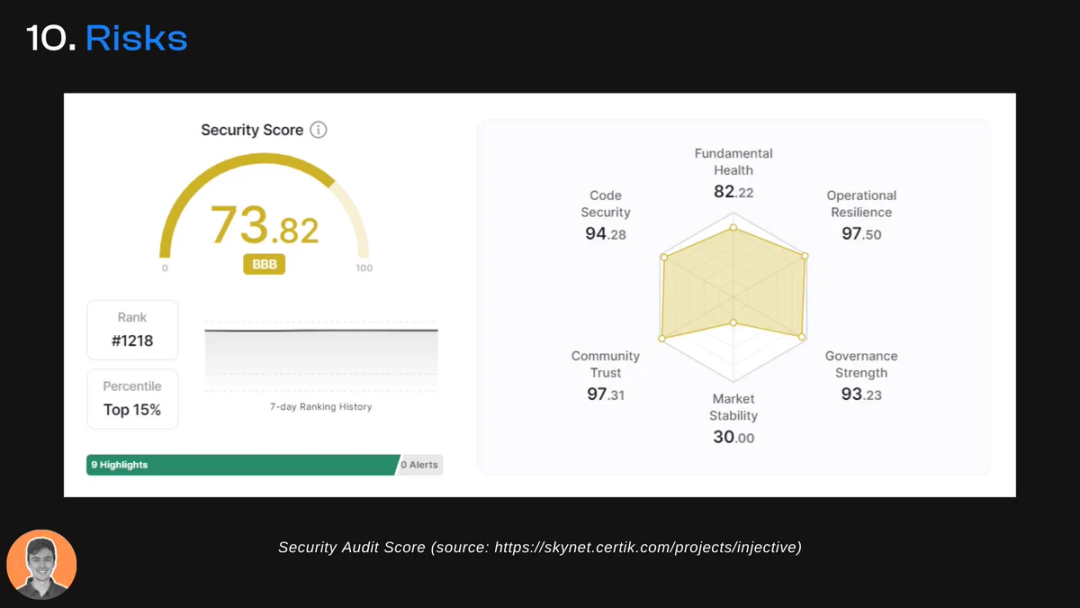Click the Community Trust vertex on radar
Screen dimensions: 1080x608
tap(662, 338)
